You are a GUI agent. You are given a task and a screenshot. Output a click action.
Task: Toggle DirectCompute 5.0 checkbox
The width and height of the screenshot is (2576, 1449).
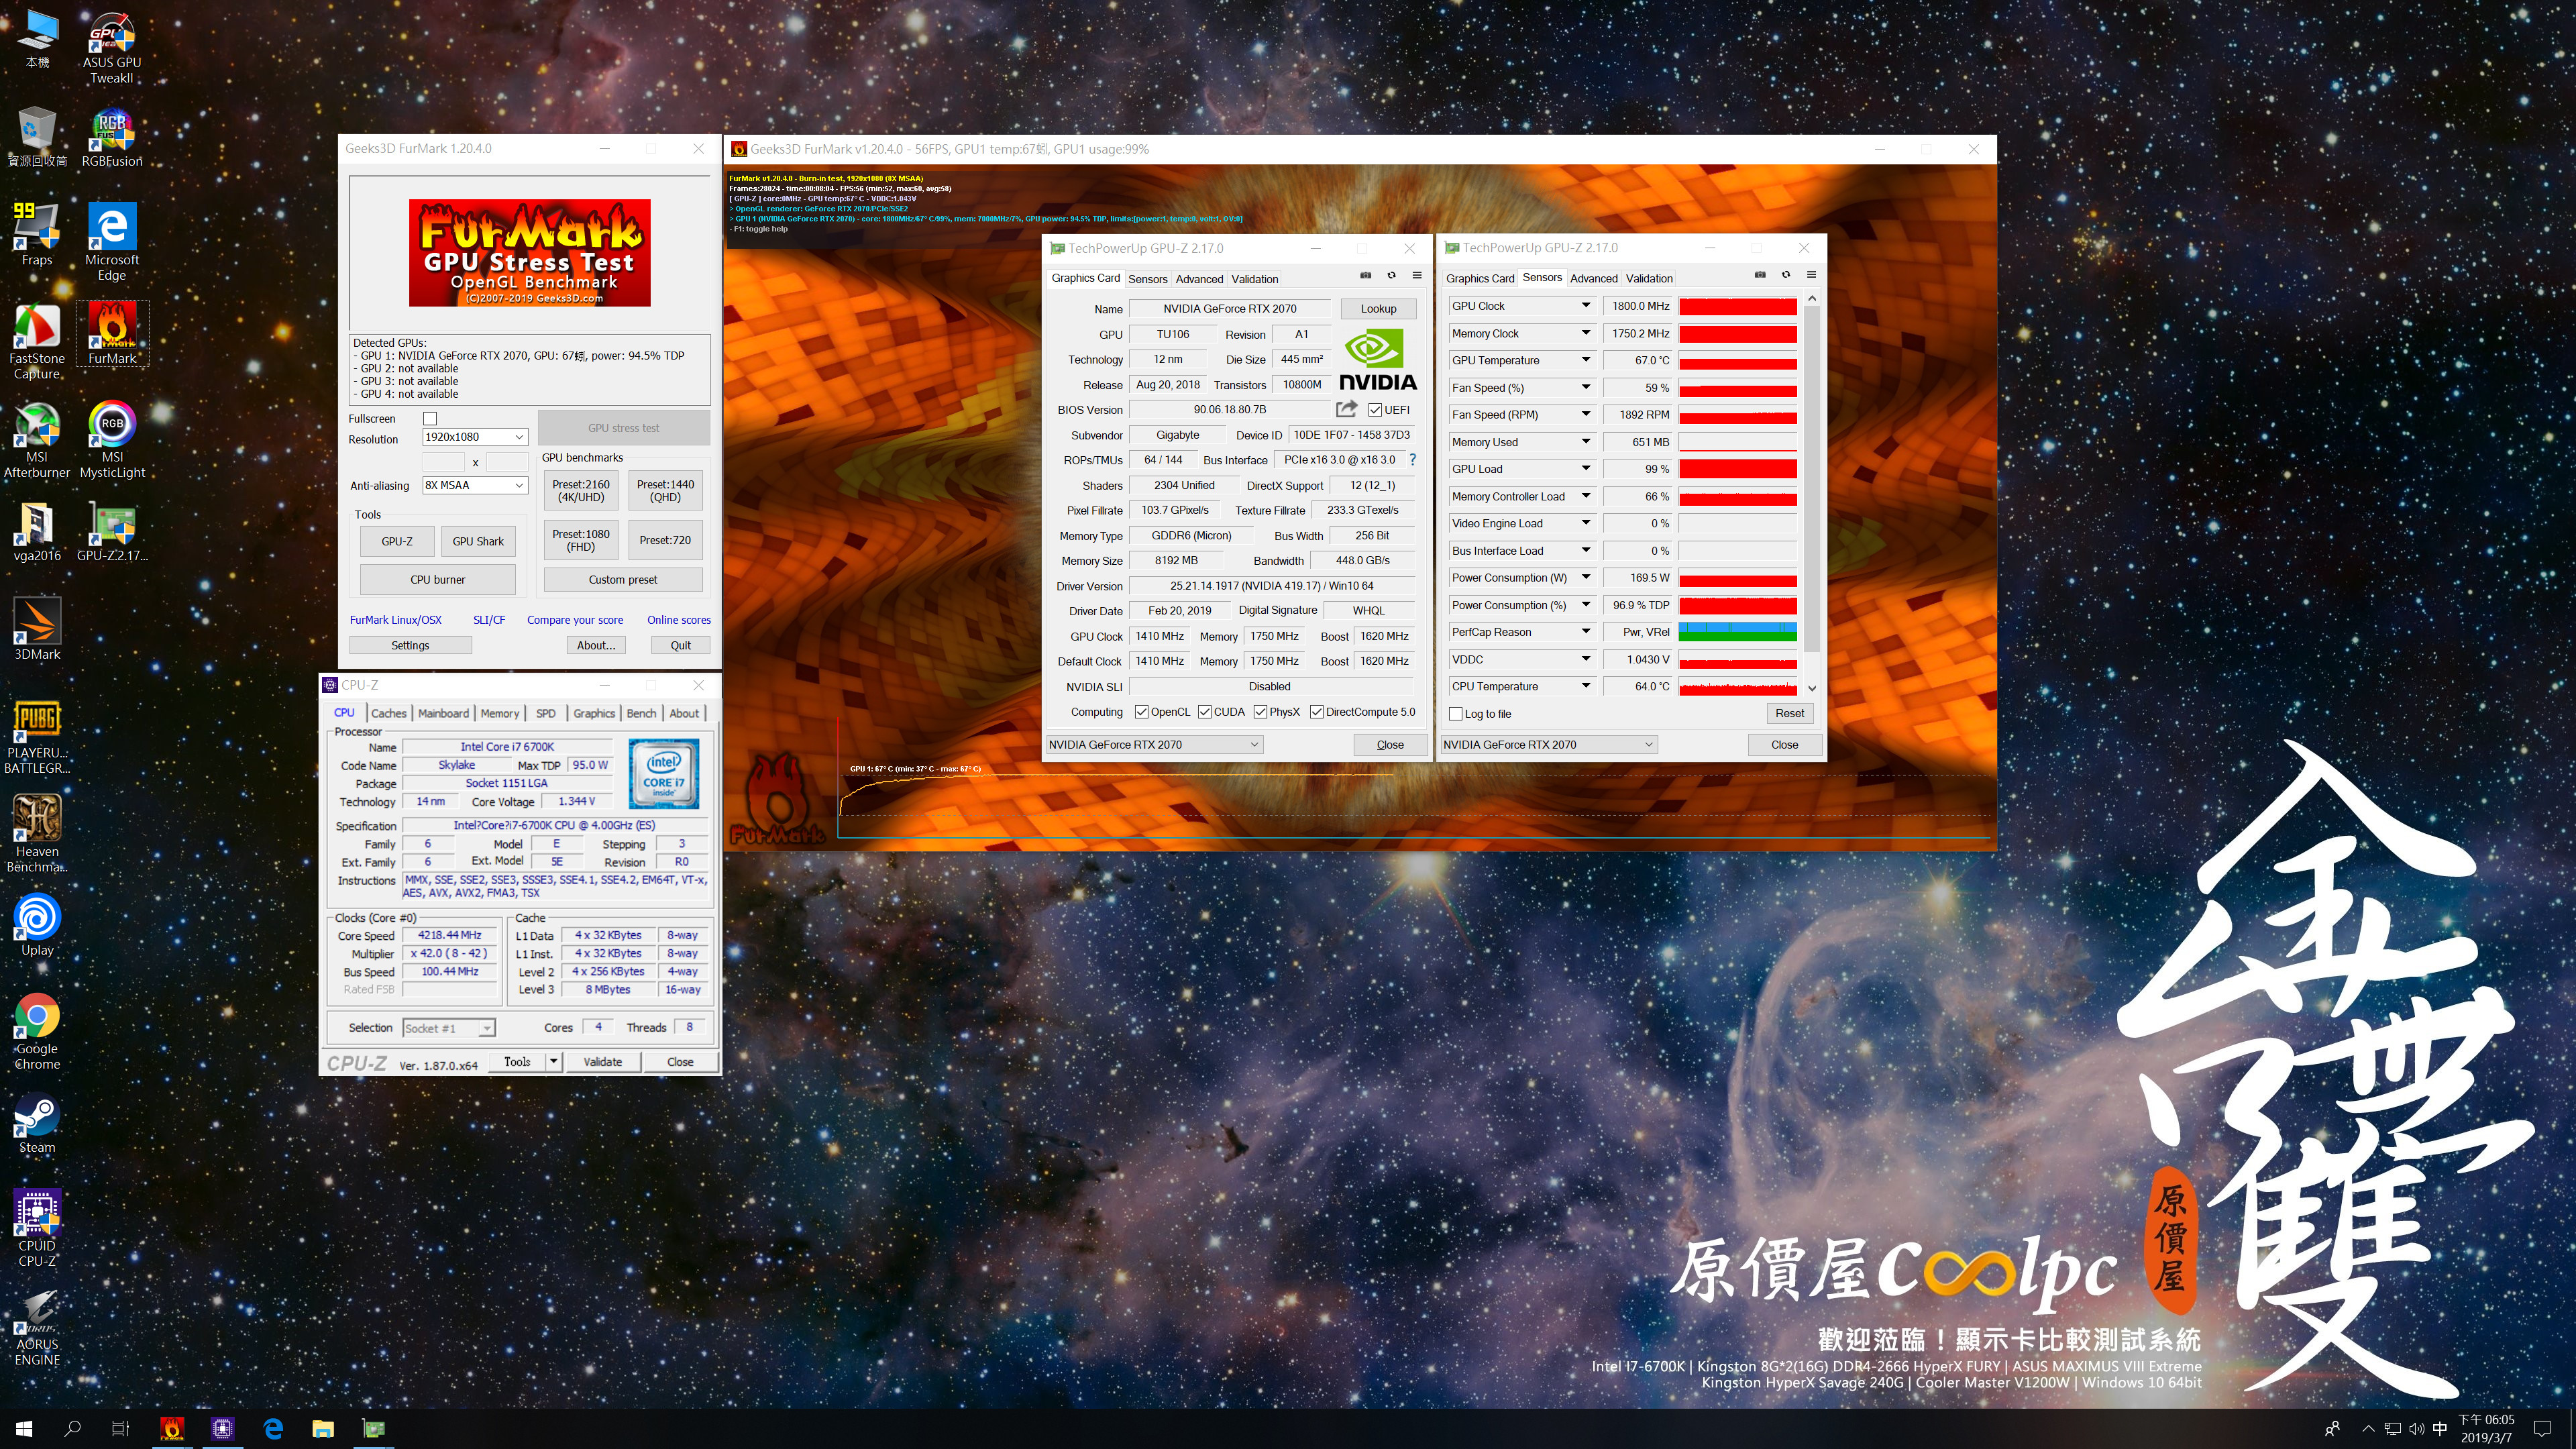point(1316,712)
